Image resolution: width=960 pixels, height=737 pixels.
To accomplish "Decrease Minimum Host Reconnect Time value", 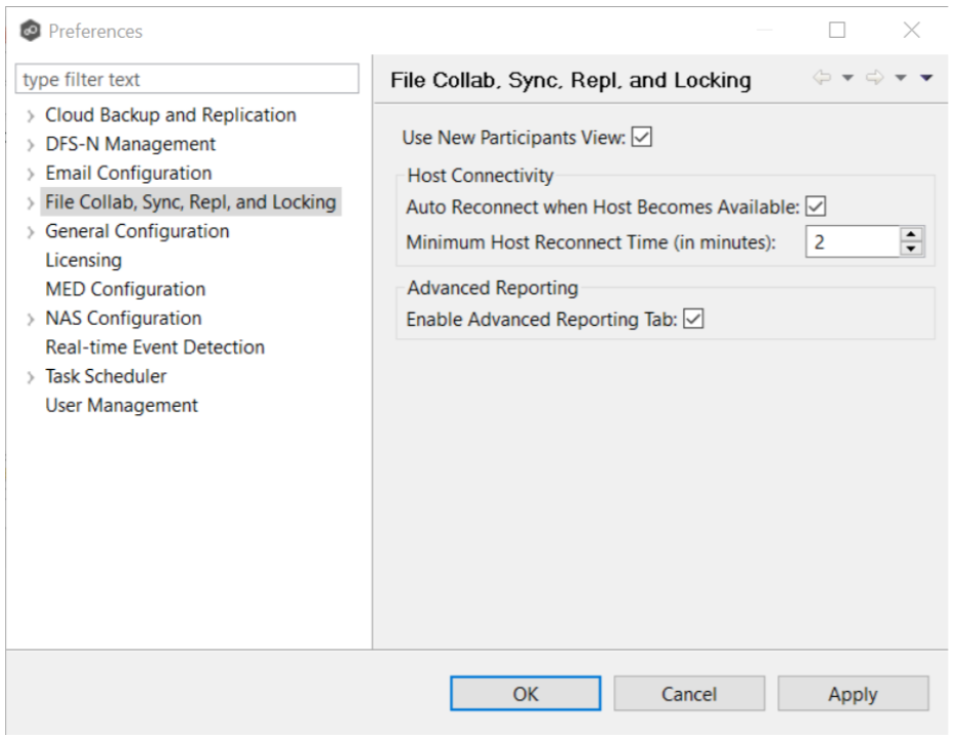I will (911, 248).
